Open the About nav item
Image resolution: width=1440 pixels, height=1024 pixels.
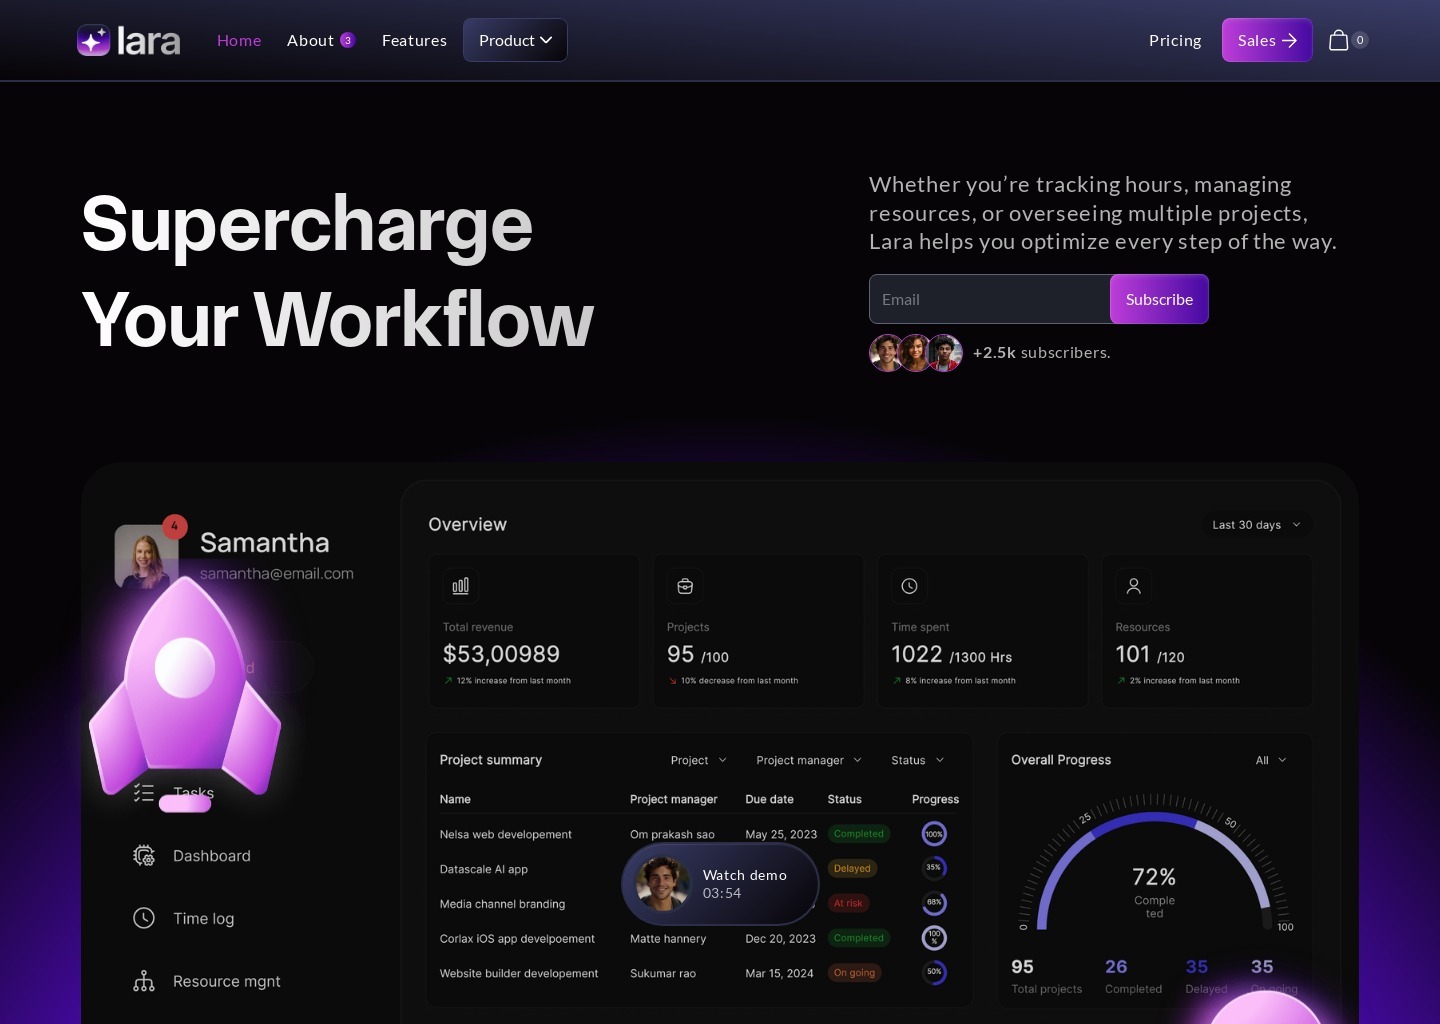310,40
